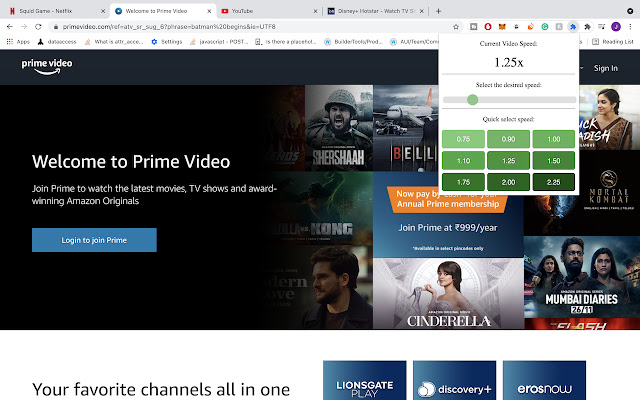Bookmark this page with the star icon
Image resolution: width=640 pixels, height=400 pixels.
456,26
